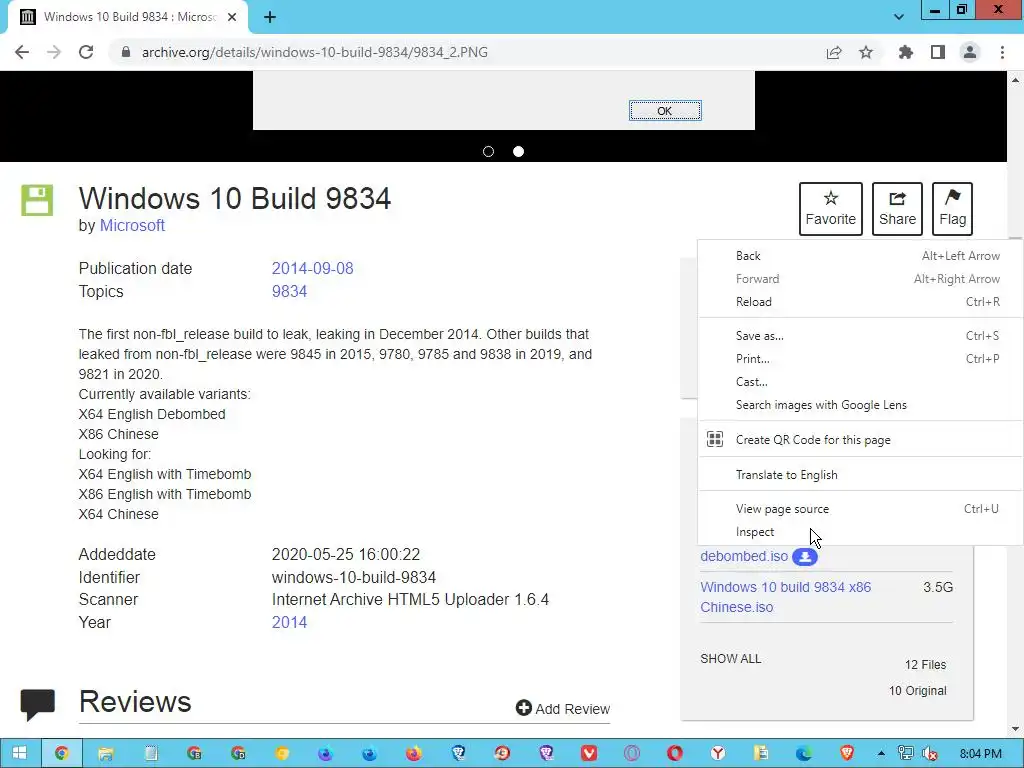Expand SHOW ALL files list

730,658
